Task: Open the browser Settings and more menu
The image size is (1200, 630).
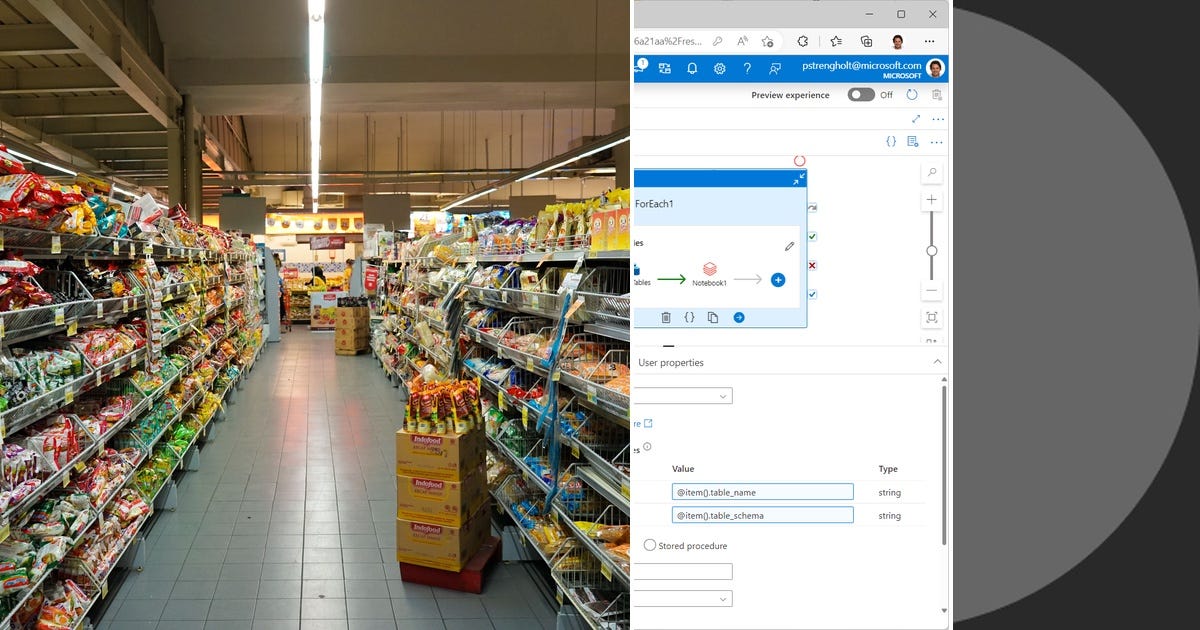Action: [930, 41]
